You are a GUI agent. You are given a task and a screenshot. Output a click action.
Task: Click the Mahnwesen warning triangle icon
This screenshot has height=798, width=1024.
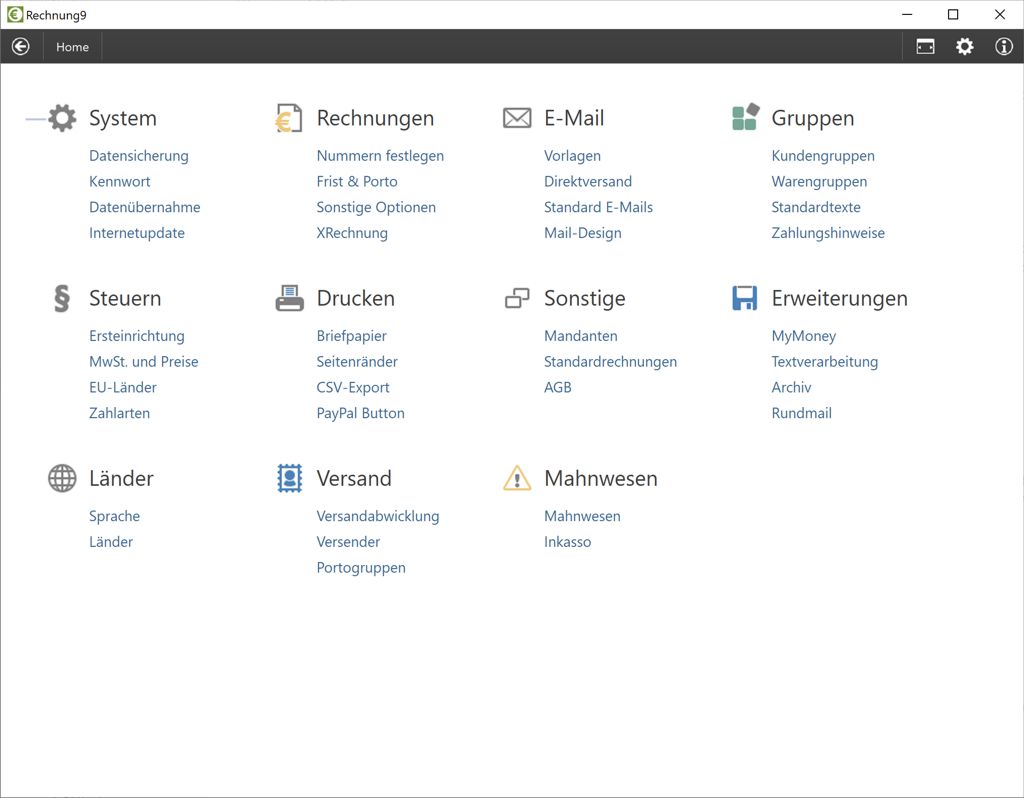point(517,478)
